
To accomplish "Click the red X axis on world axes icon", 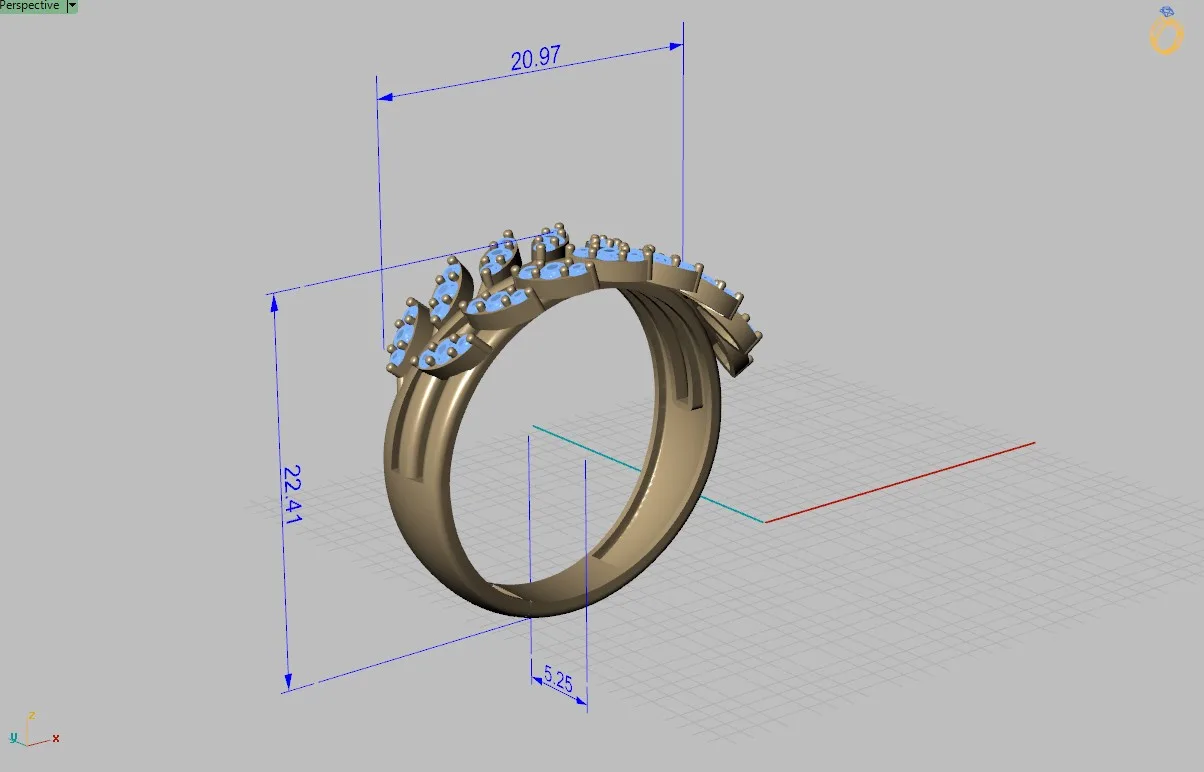I will tap(45, 740).
